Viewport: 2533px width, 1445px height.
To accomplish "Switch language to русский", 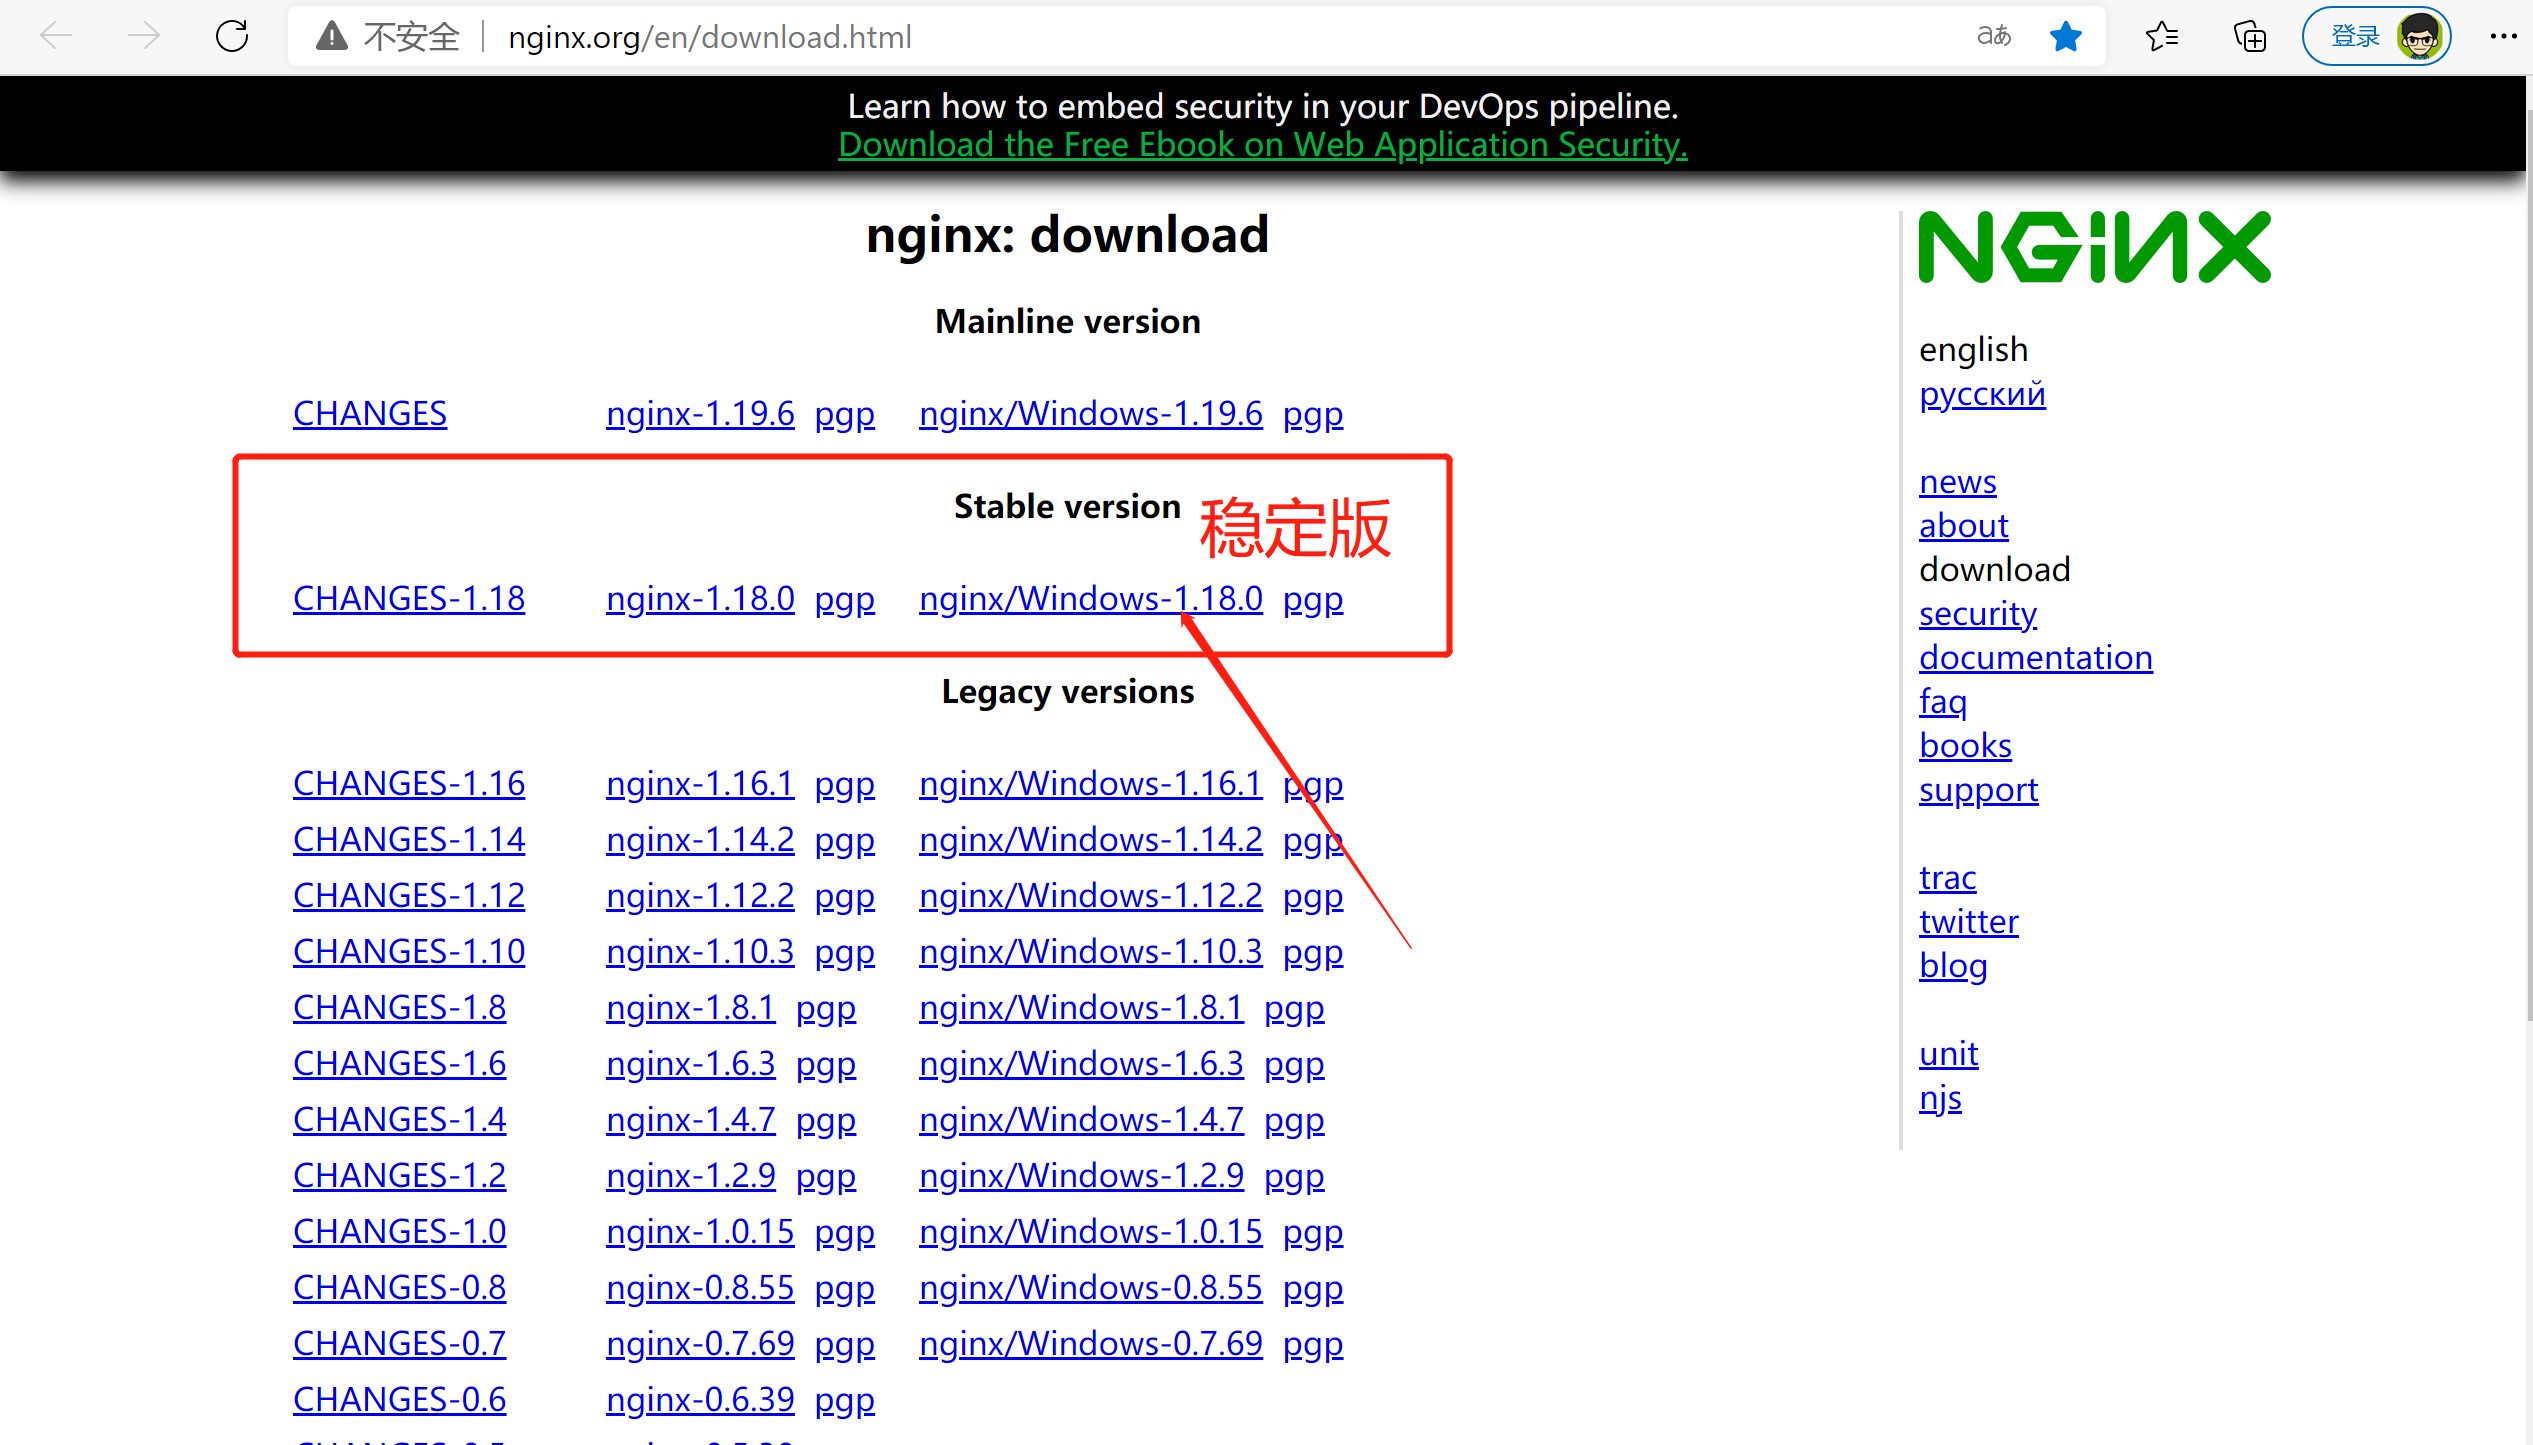I will [x=1981, y=394].
